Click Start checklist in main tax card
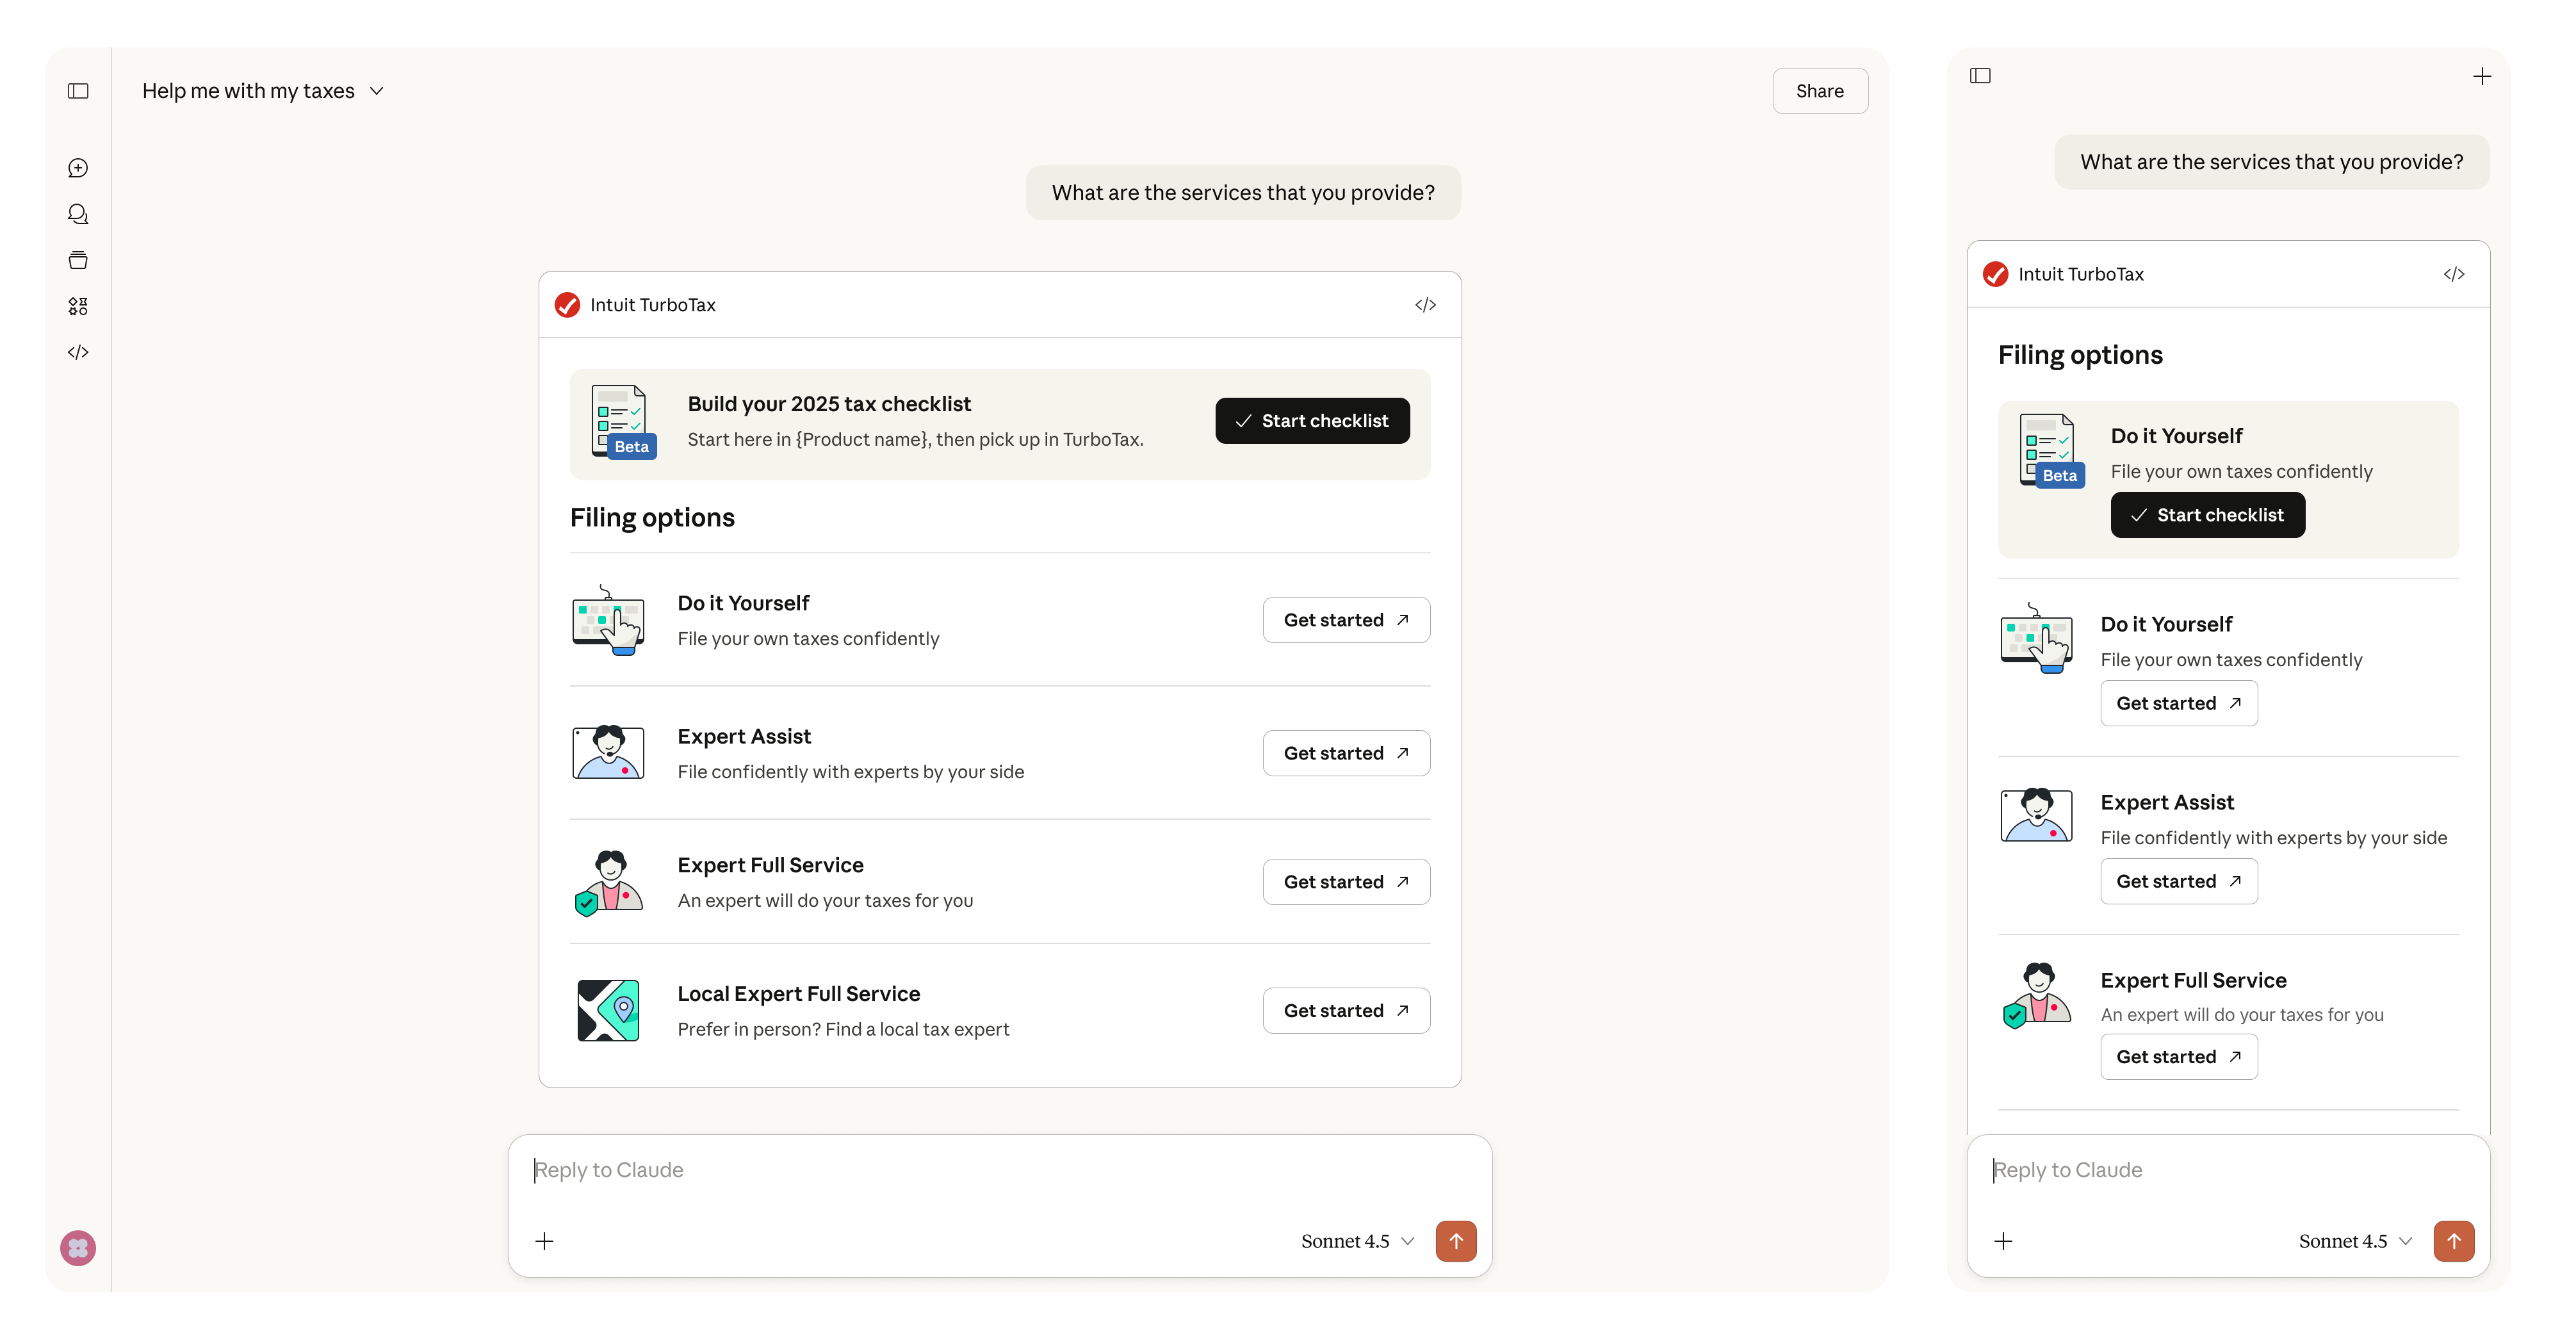Viewport: 2576px width, 1336px height. [x=1312, y=421]
